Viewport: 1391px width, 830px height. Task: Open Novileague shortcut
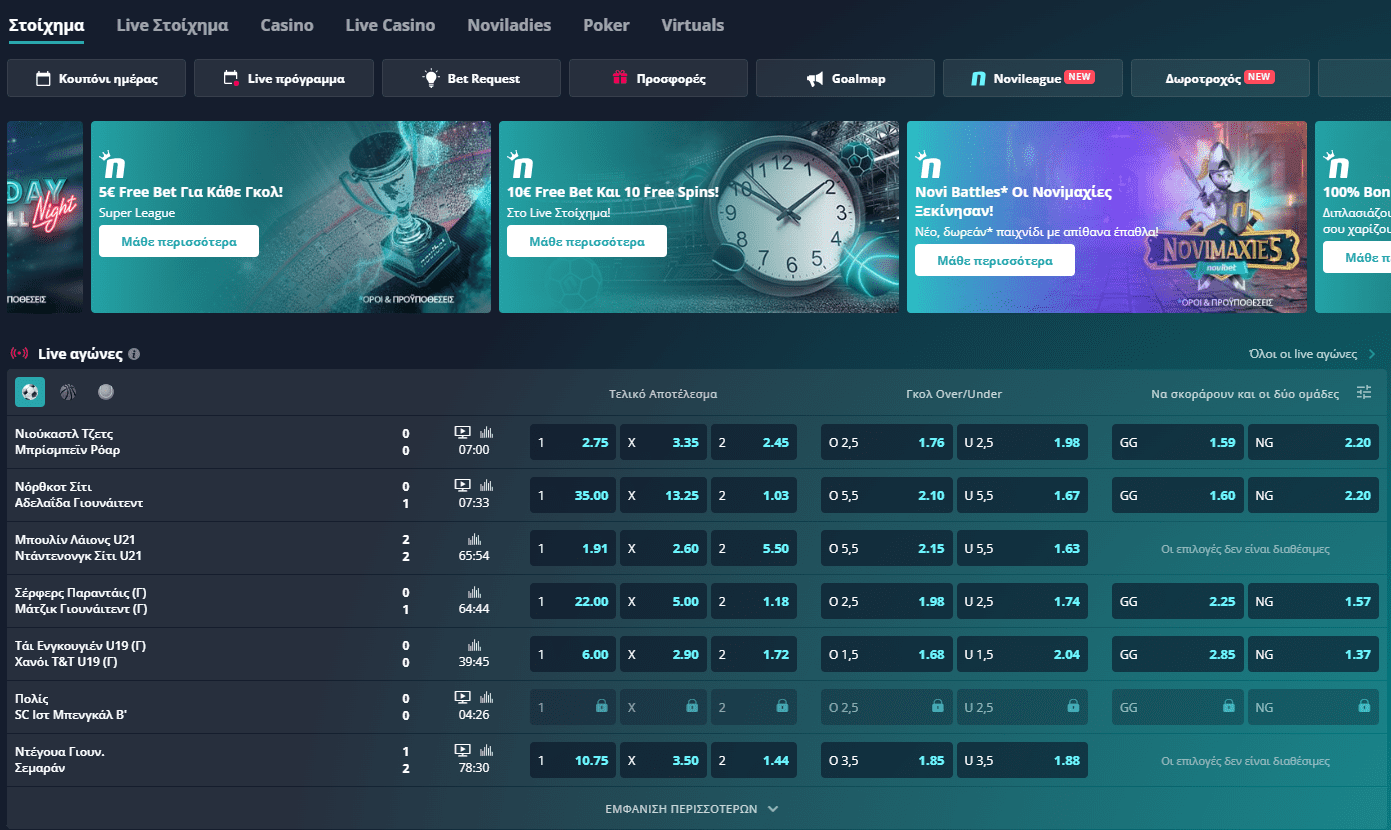click(x=1033, y=78)
